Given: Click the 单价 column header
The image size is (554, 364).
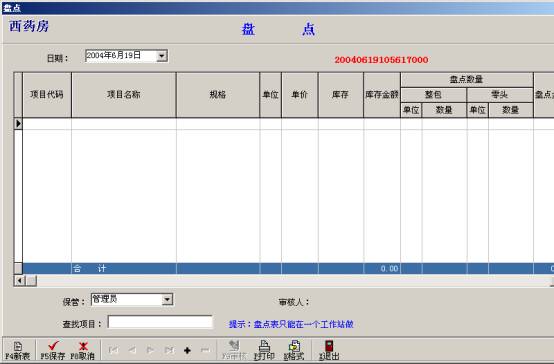Looking at the screenshot, I should coord(300,95).
